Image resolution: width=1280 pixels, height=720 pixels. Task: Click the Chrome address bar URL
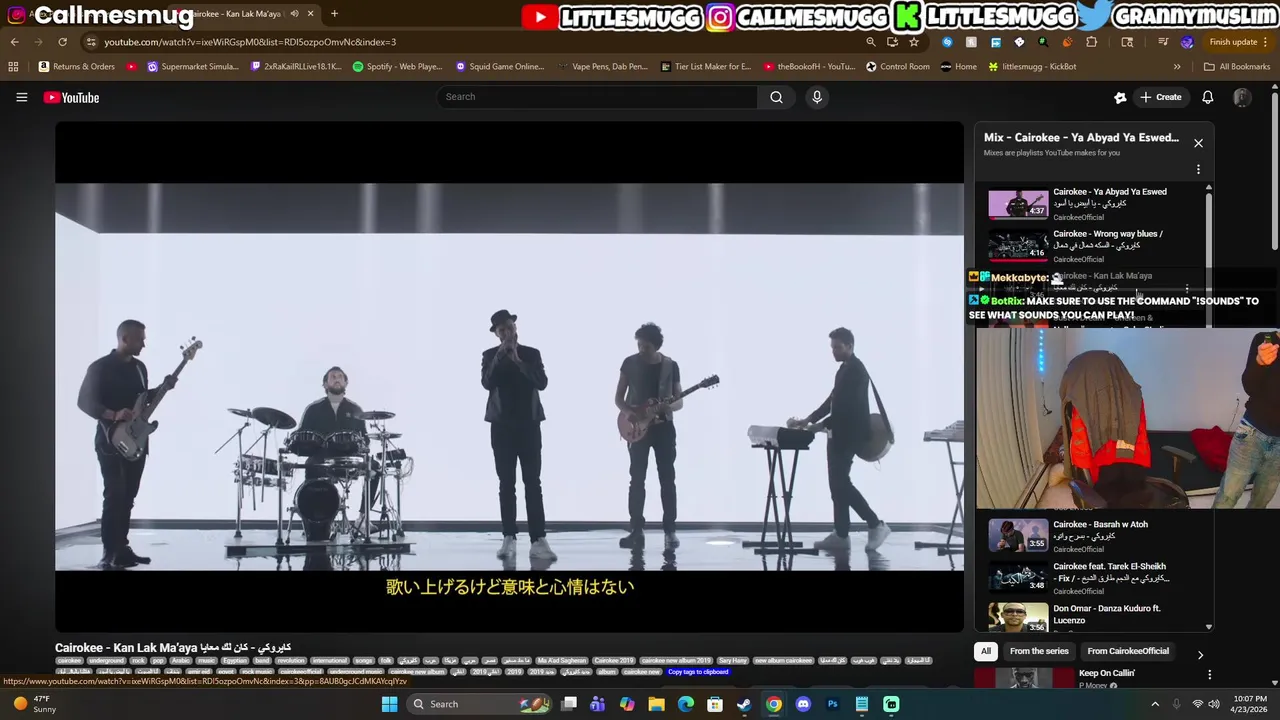point(250,42)
